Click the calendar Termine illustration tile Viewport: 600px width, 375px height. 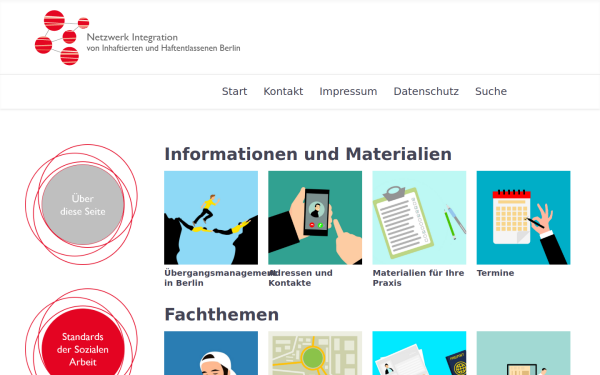coord(523,218)
